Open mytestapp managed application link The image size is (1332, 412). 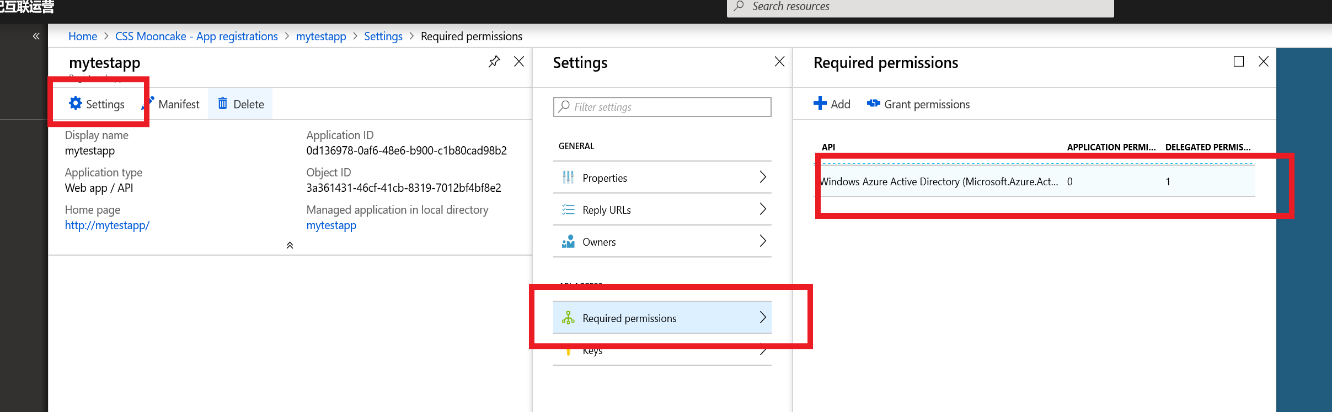[331, 225]
